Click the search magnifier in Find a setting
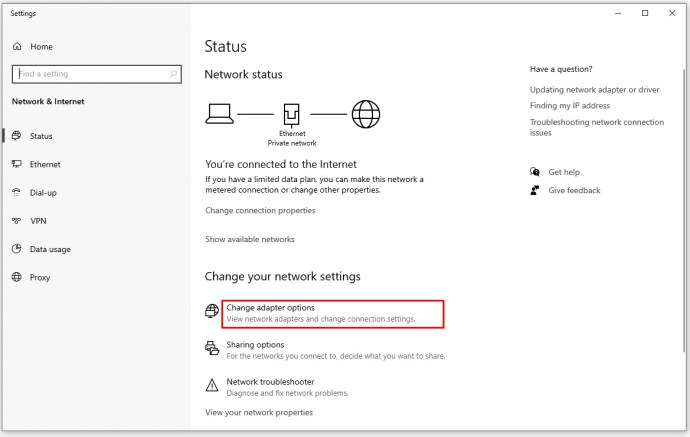This screenshot has height=437, width=690. (173, 74)
